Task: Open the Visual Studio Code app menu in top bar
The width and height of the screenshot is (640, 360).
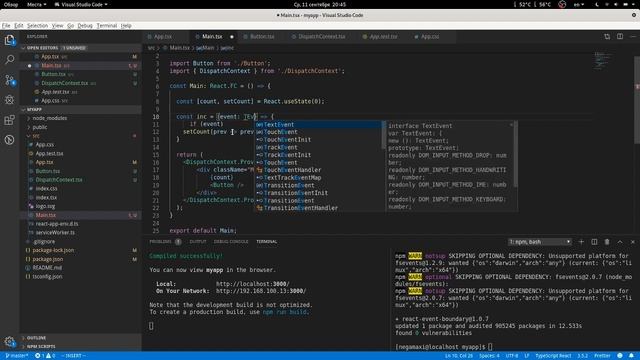Action: 81,4
